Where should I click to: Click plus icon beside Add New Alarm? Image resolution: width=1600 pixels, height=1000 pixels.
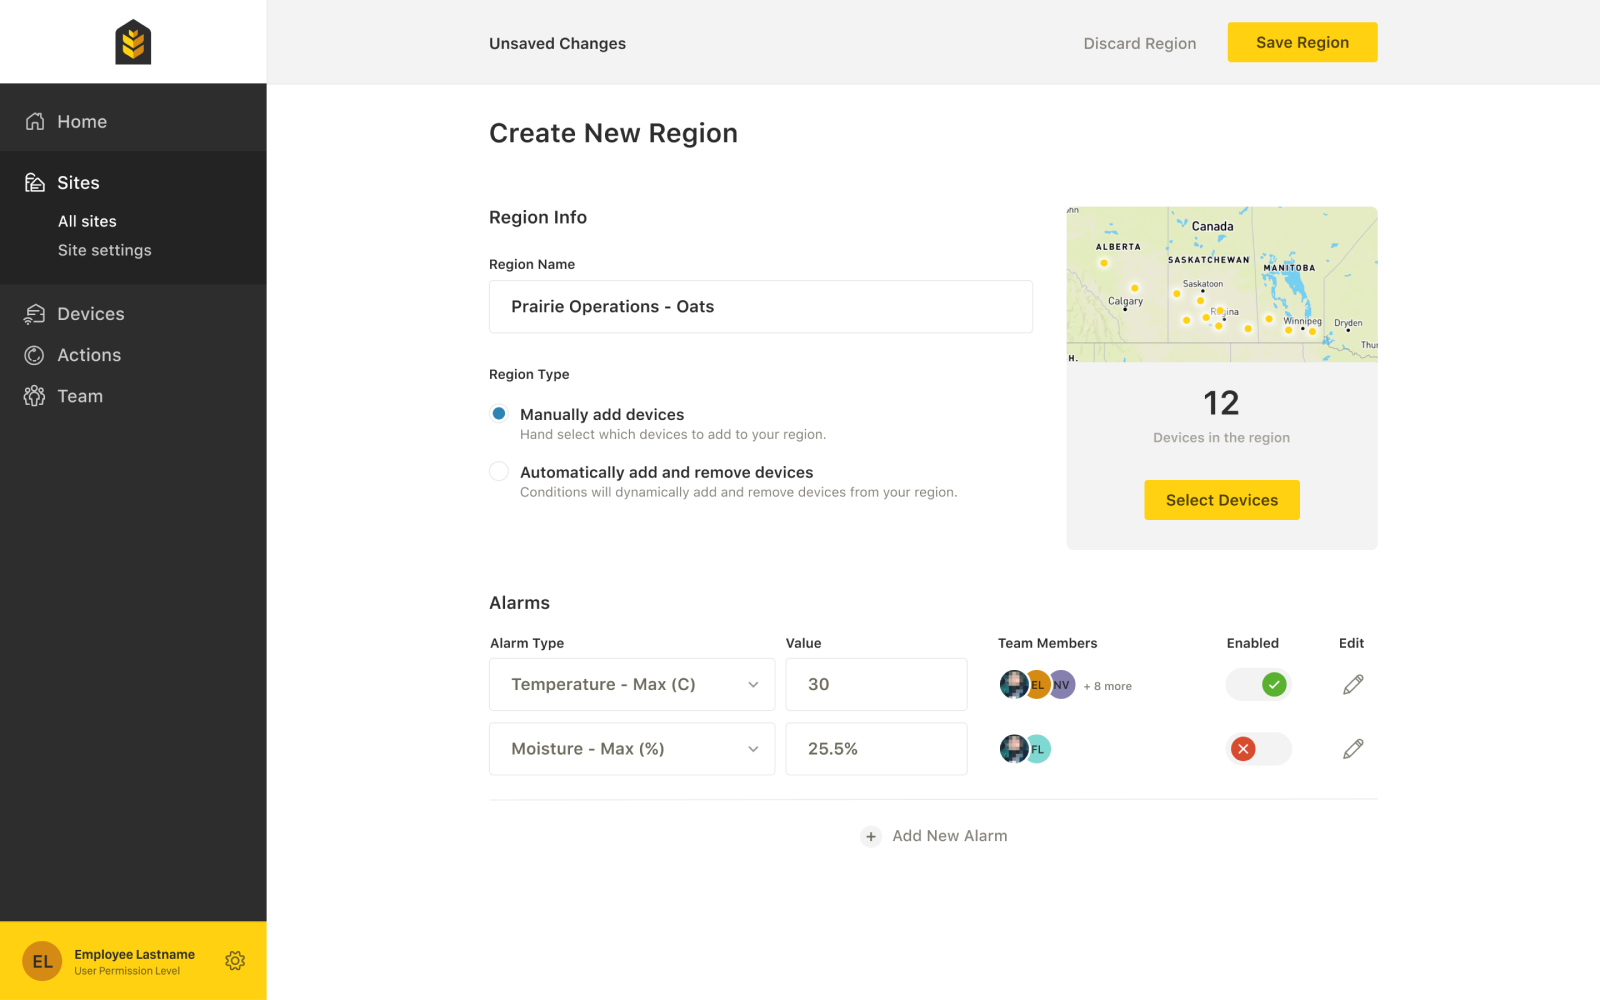pos(871,837)
